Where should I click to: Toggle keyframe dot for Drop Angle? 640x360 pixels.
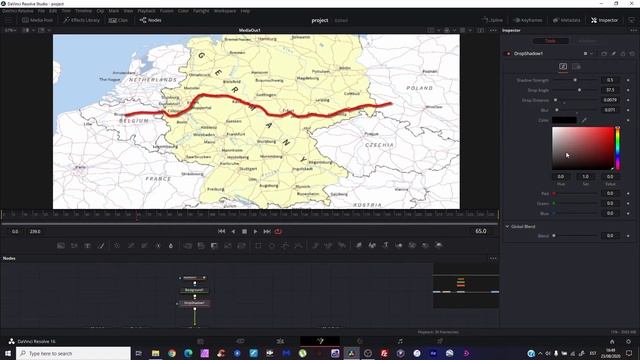tap(628, 90)
